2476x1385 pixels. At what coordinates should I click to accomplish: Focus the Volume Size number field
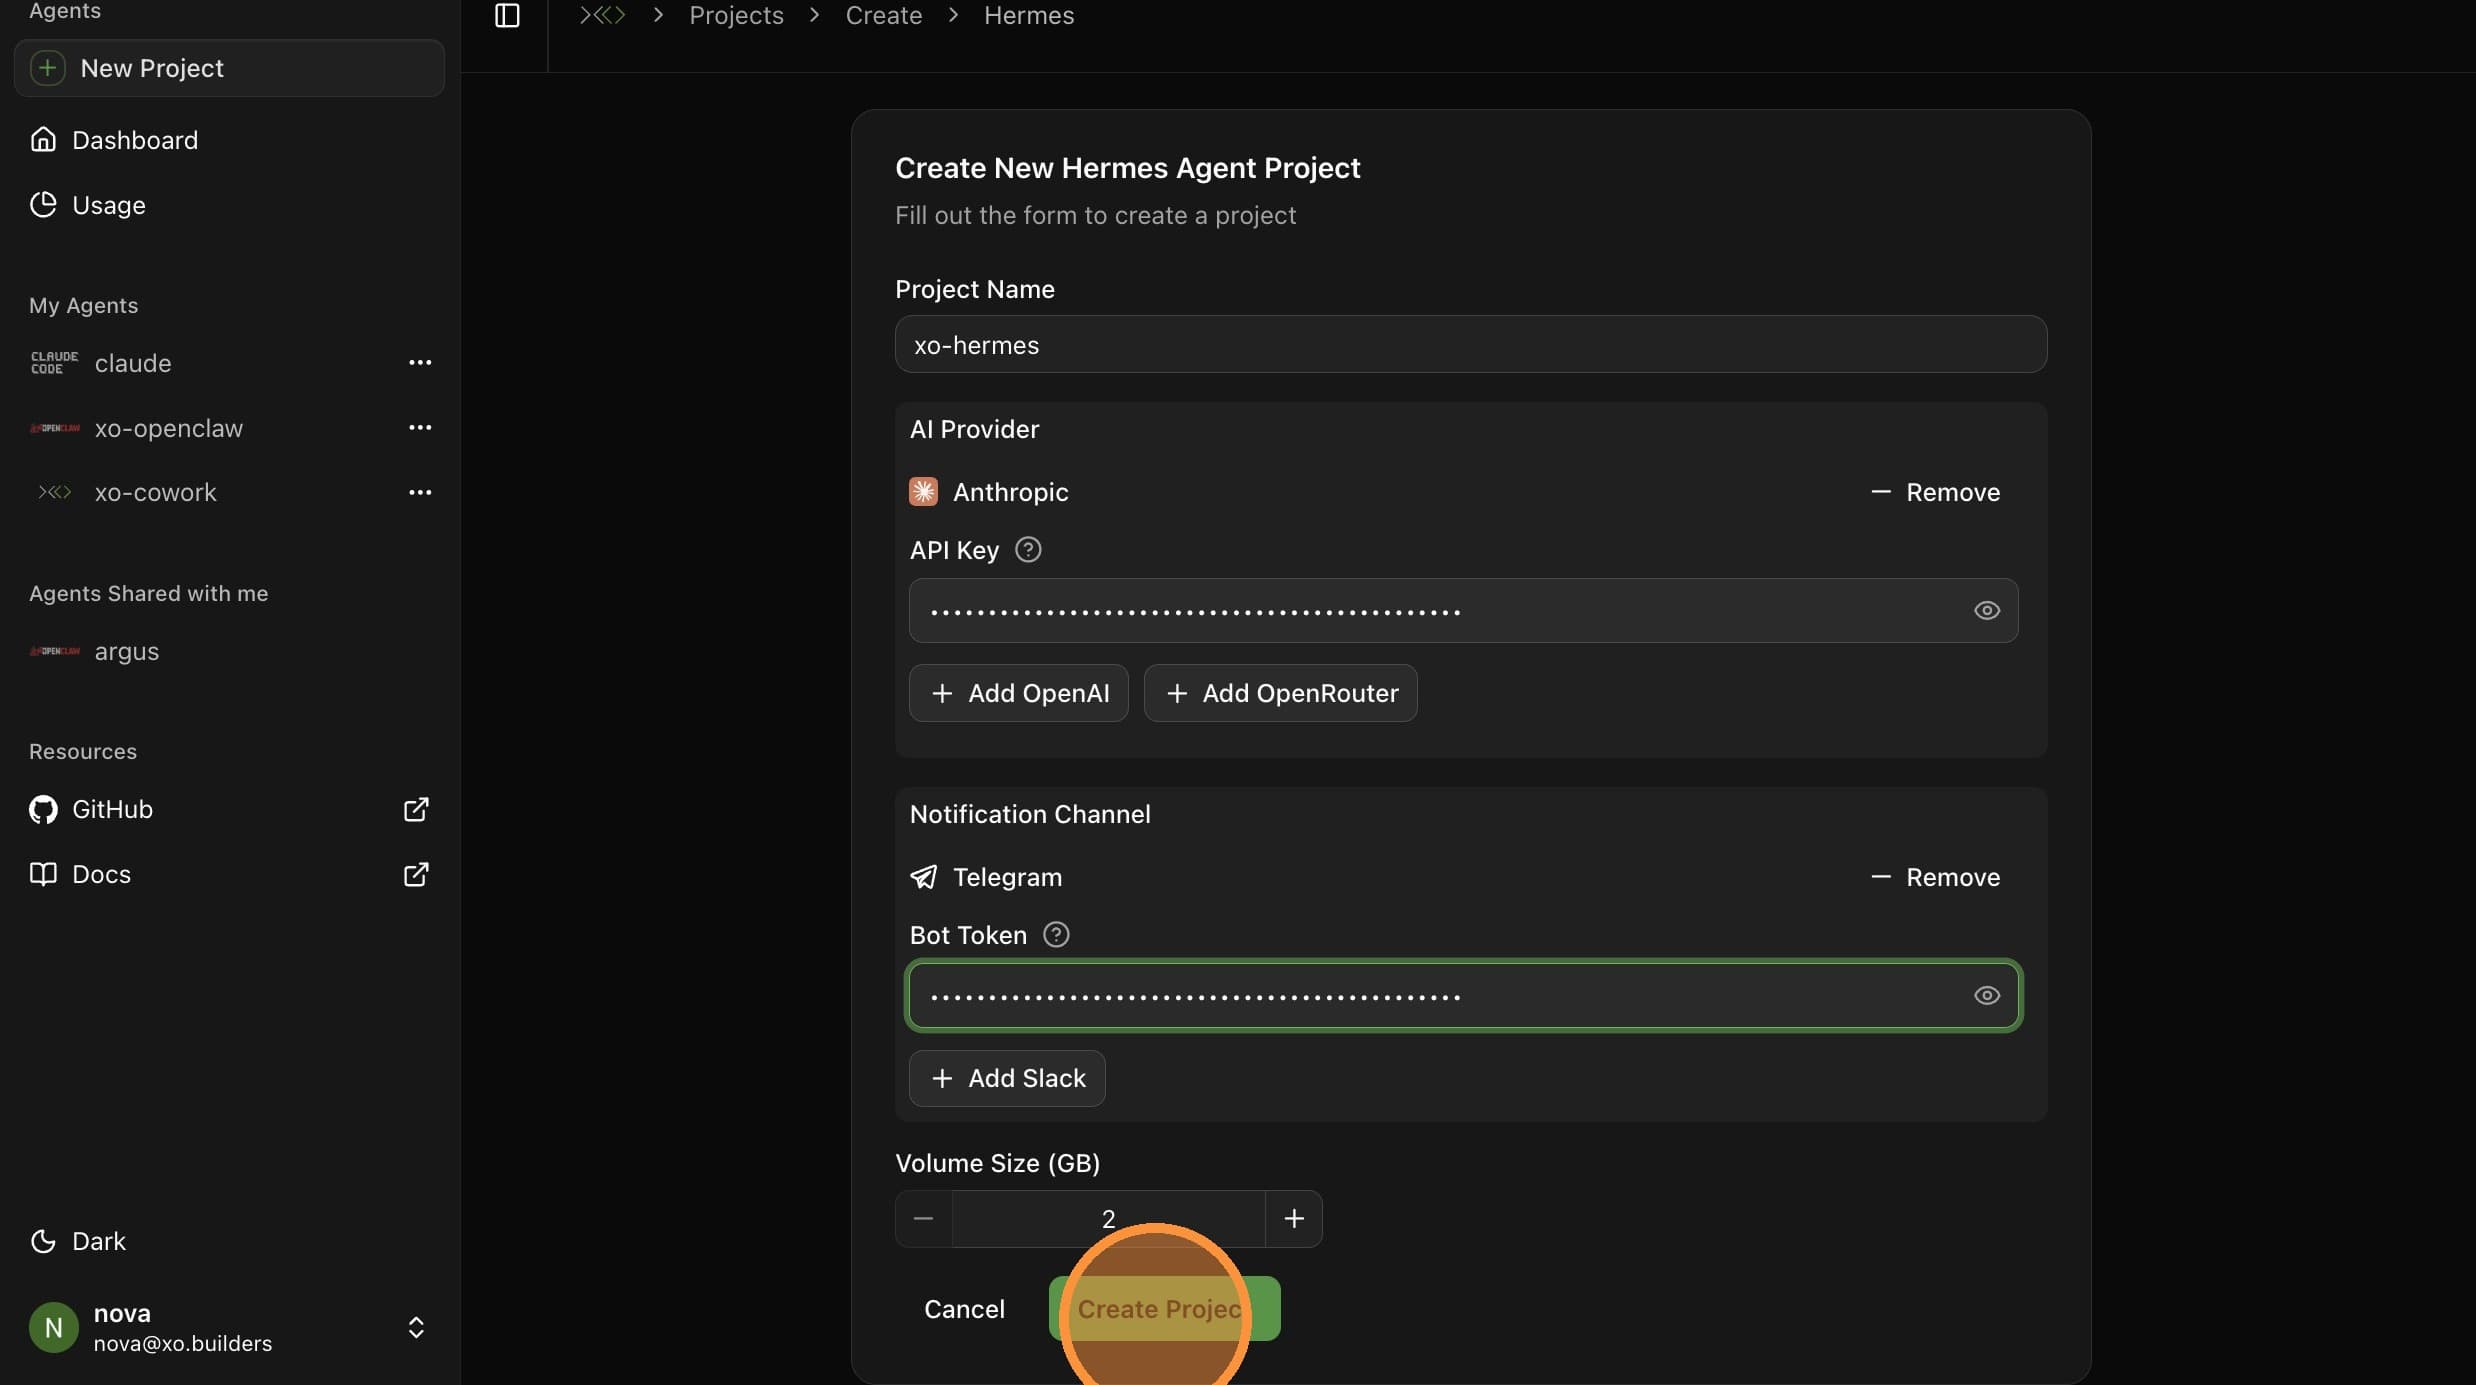tap(1108, 1219)
